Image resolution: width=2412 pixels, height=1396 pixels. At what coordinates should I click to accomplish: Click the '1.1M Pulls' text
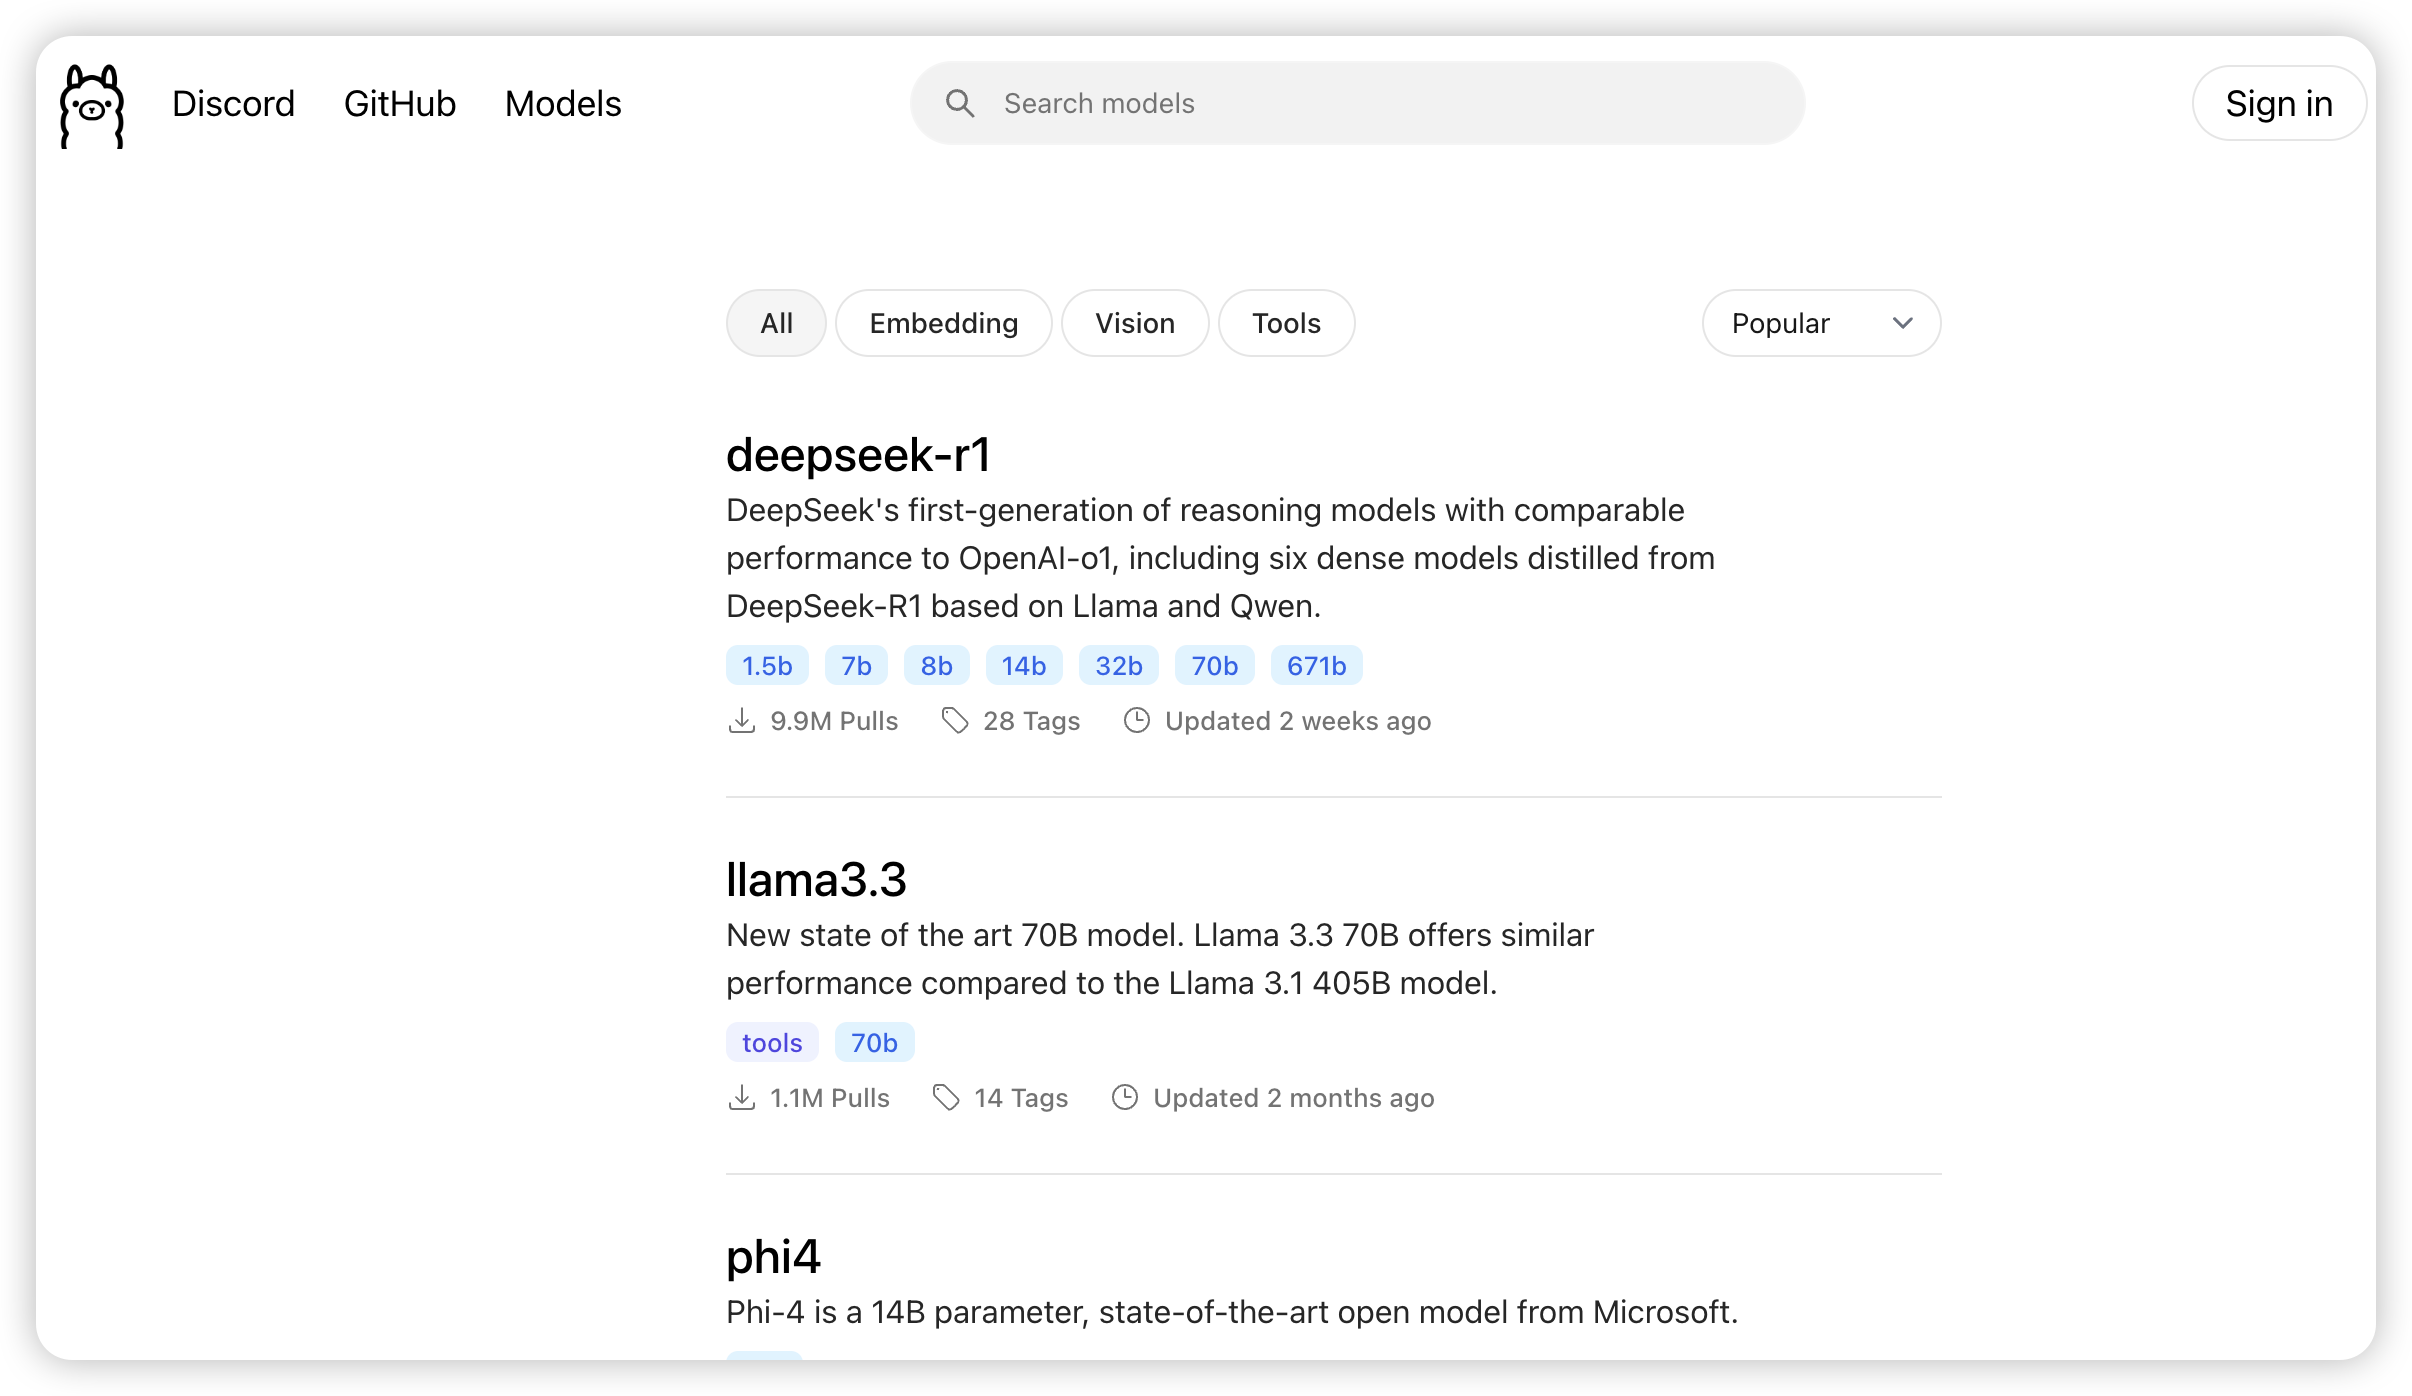(830, 1098)
